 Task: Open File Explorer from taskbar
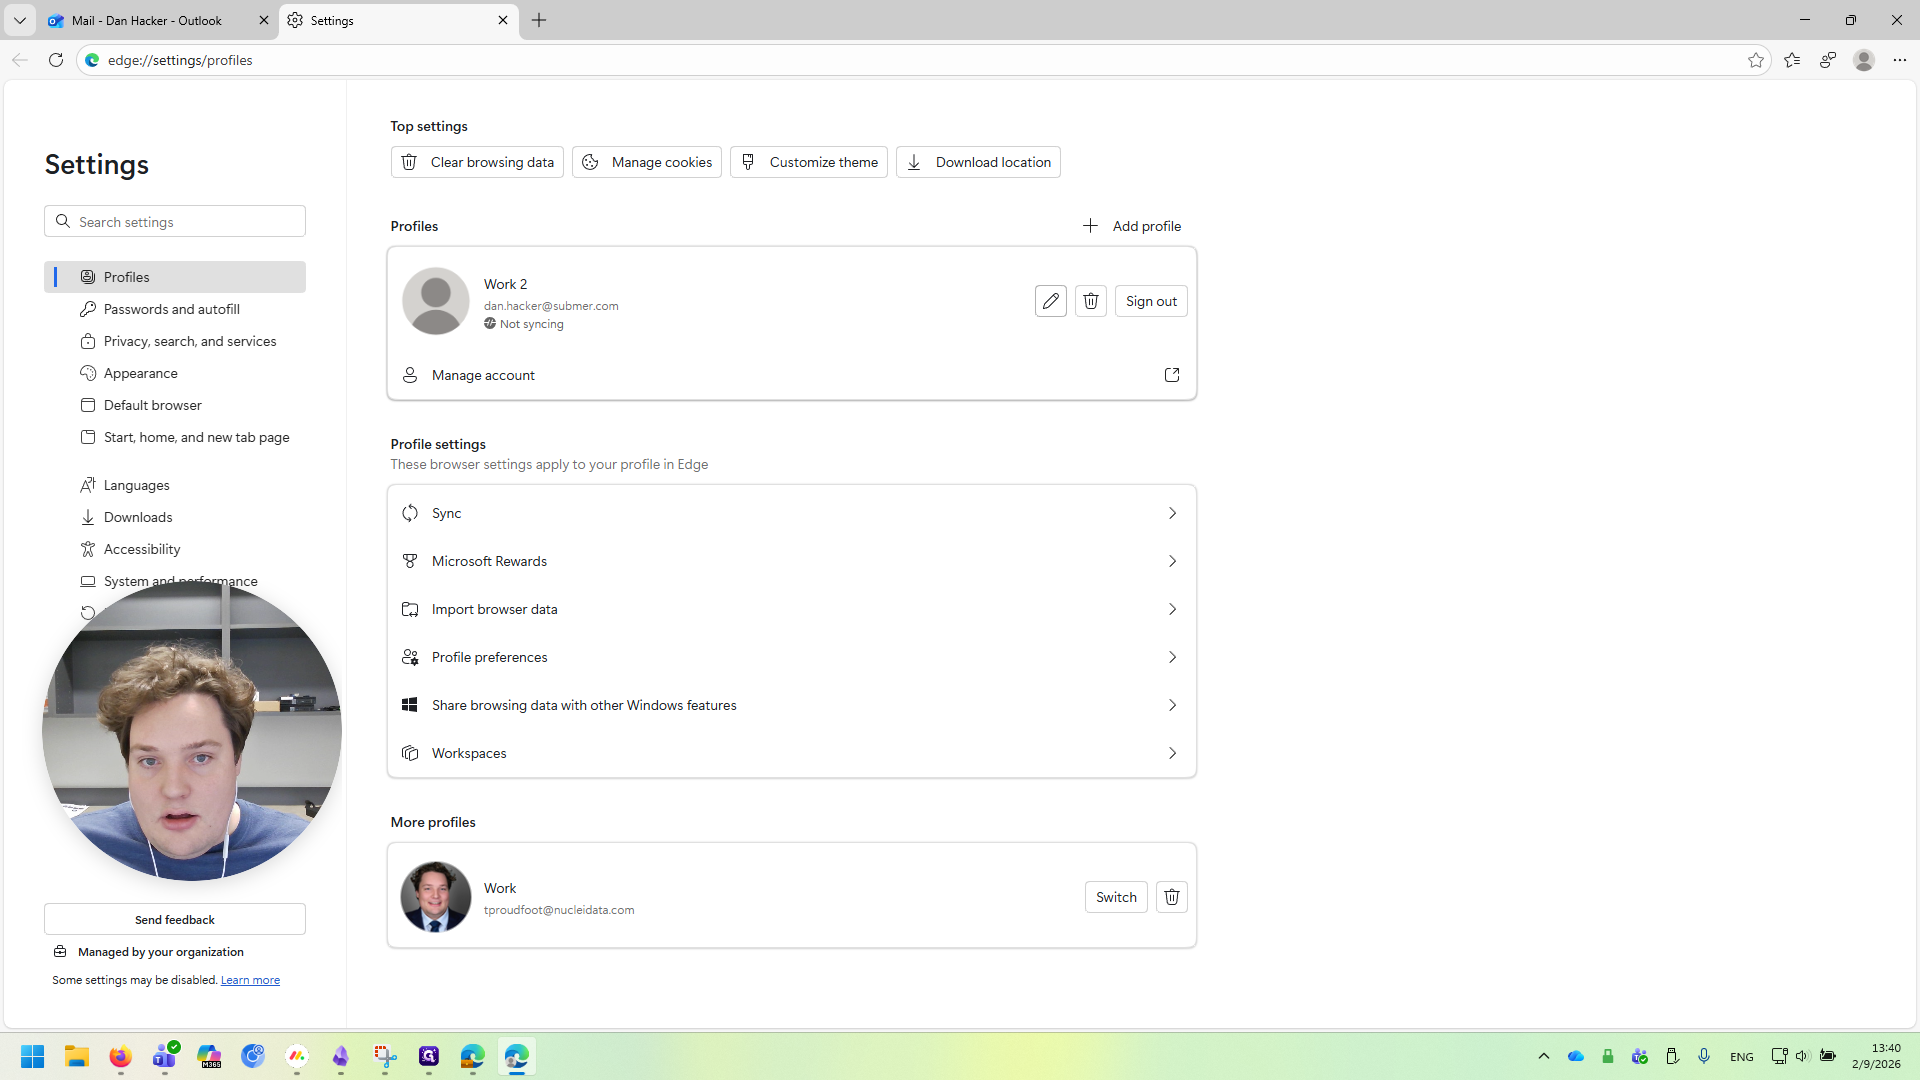point(77,1056)
